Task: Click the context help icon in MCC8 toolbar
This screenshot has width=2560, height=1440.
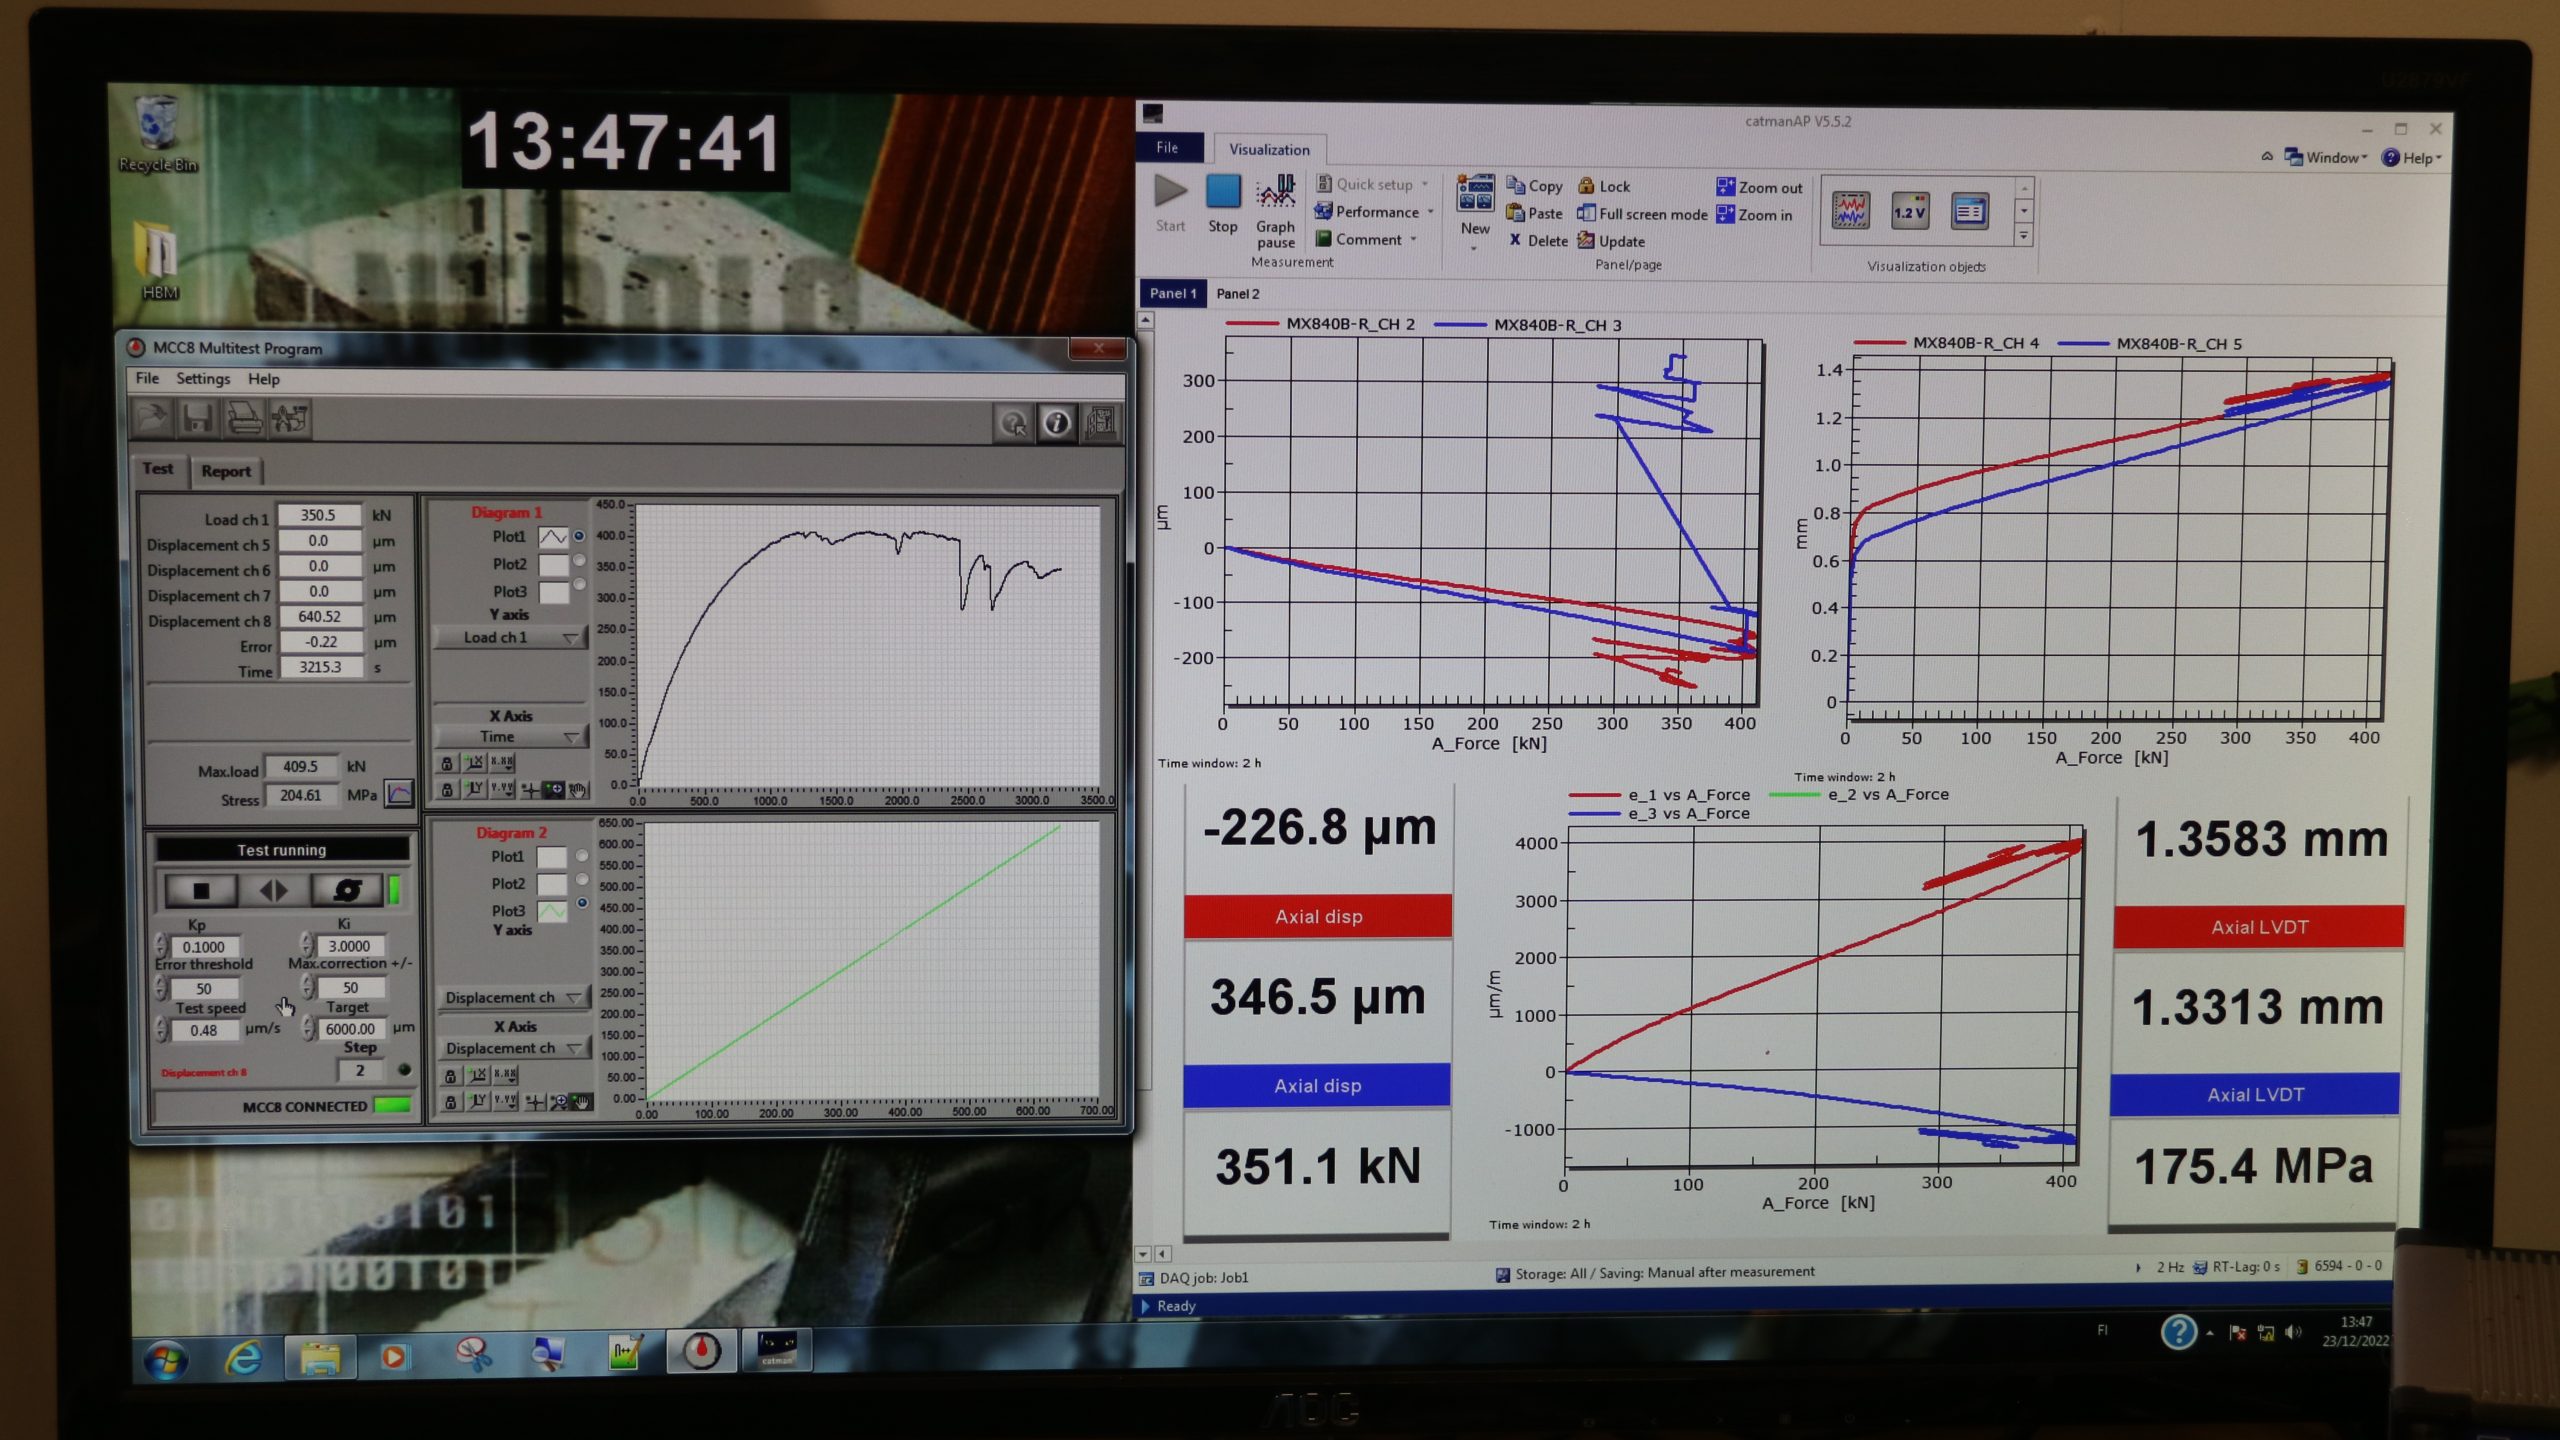Action: pyautogui.click(x=1013, y=423)
